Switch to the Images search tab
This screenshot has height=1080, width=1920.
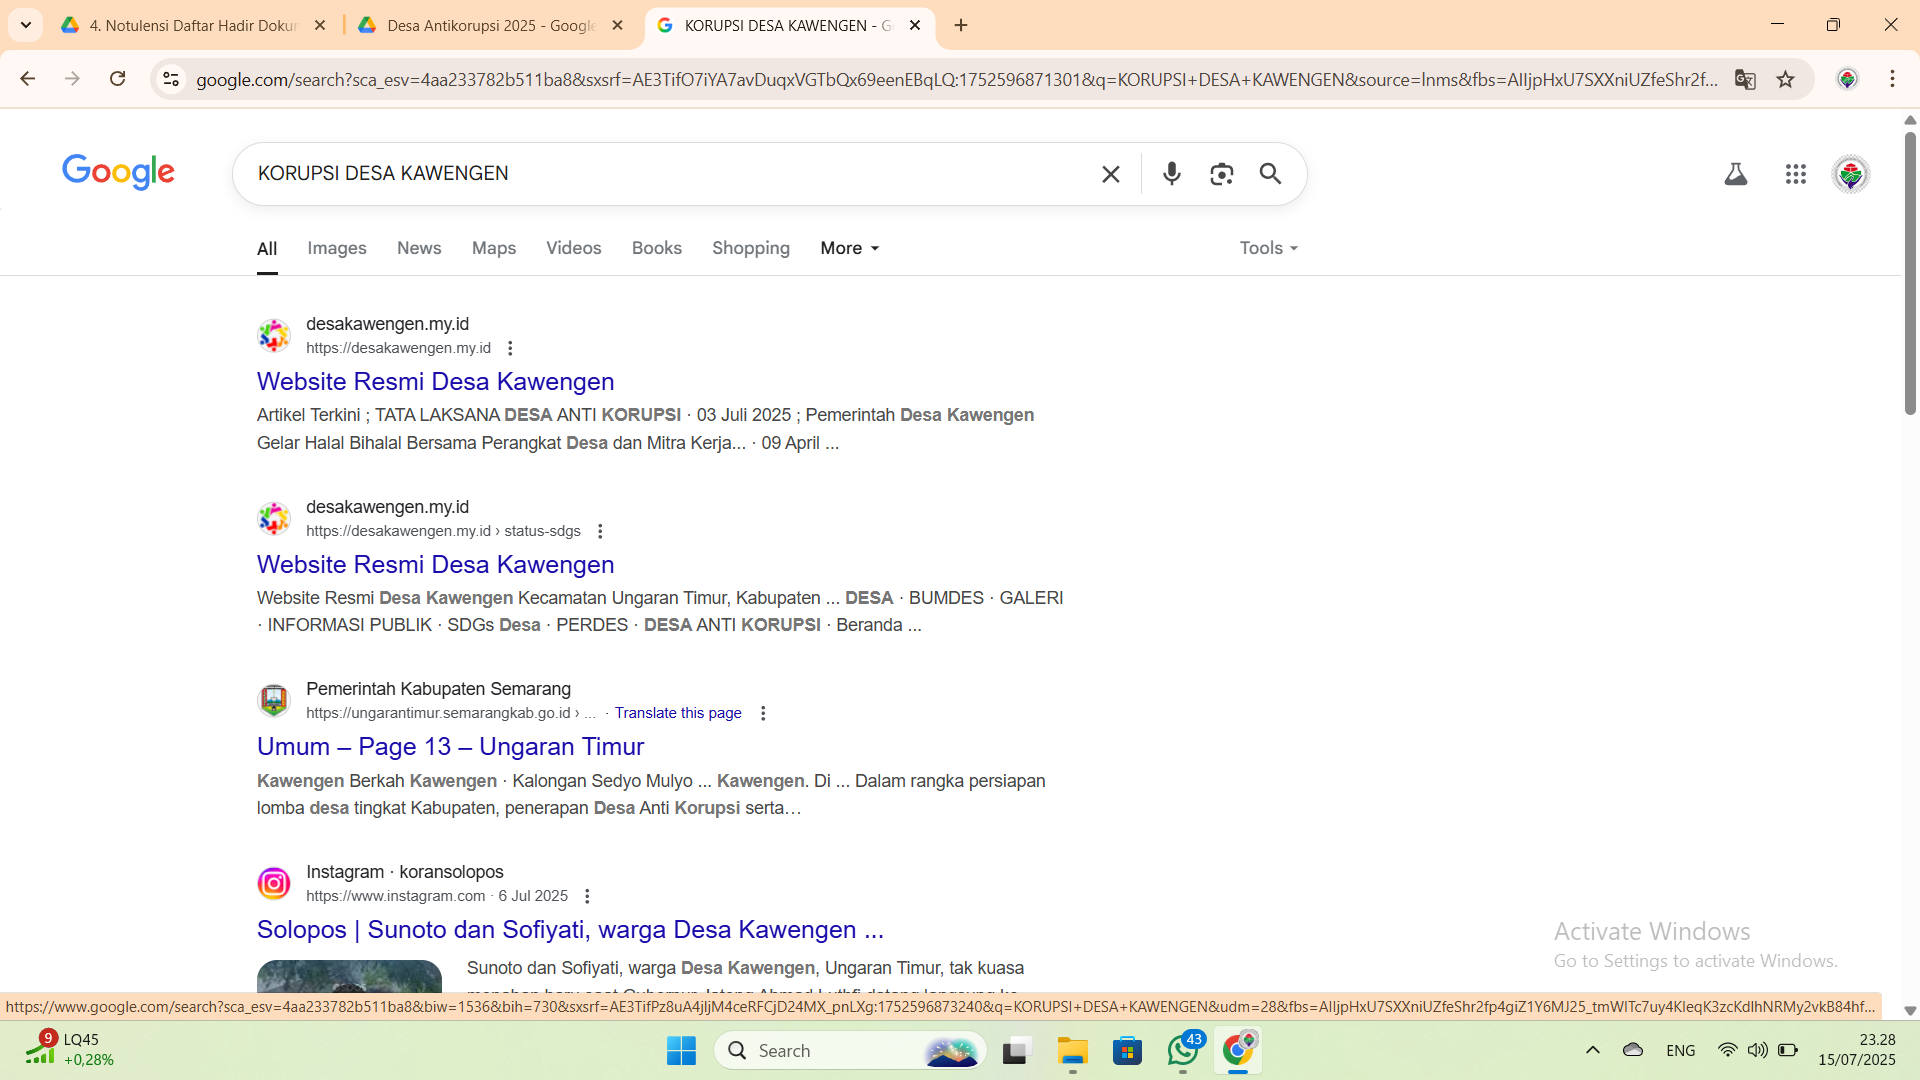pos(336,248)
